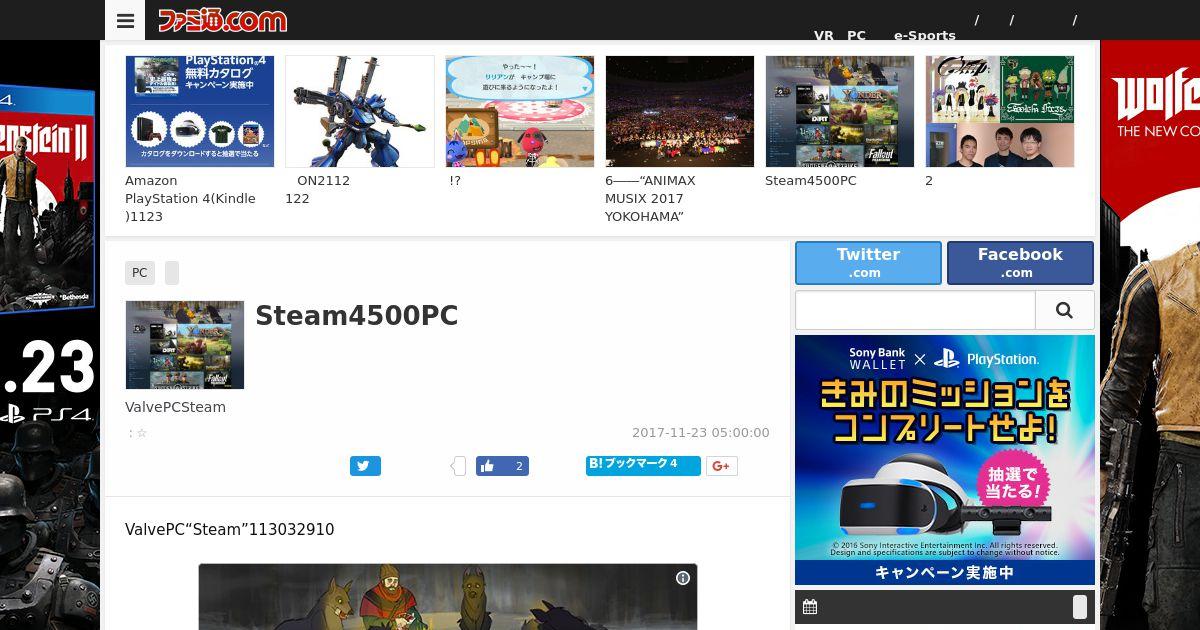Open the Animal Crossing camp thumbnail

(520, 111)
